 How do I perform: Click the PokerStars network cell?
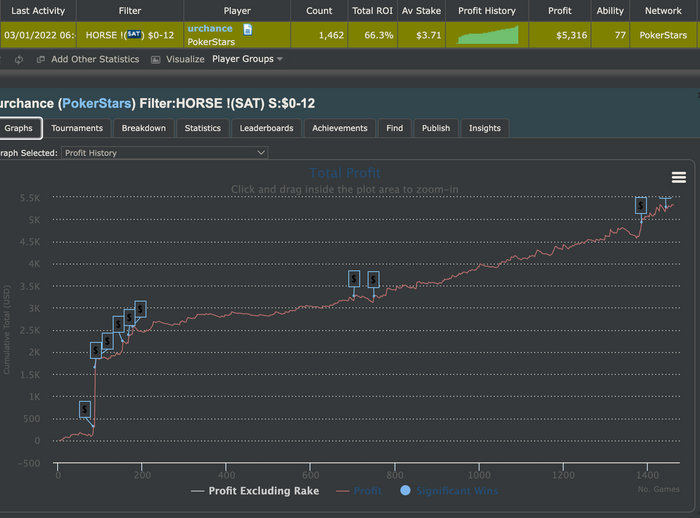tap(663, 35)
